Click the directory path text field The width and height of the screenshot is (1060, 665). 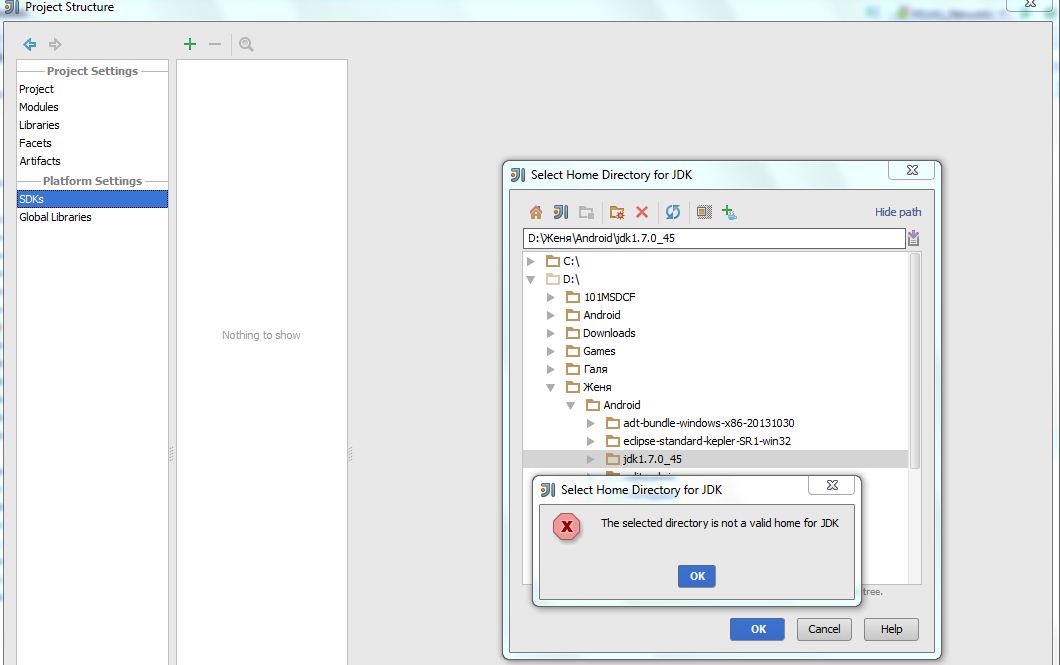(714, 238)
